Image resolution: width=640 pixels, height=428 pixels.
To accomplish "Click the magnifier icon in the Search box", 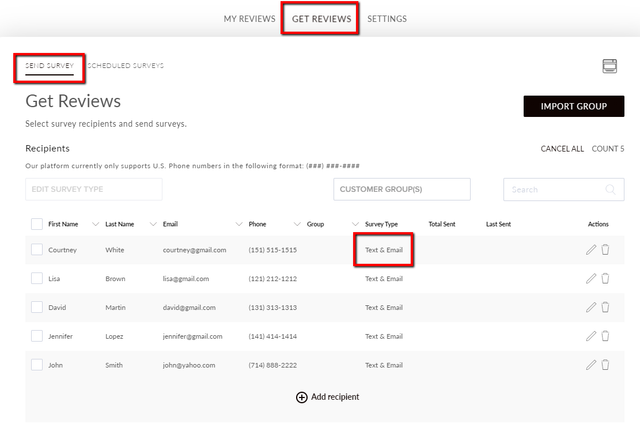I will tap(611, 189).
